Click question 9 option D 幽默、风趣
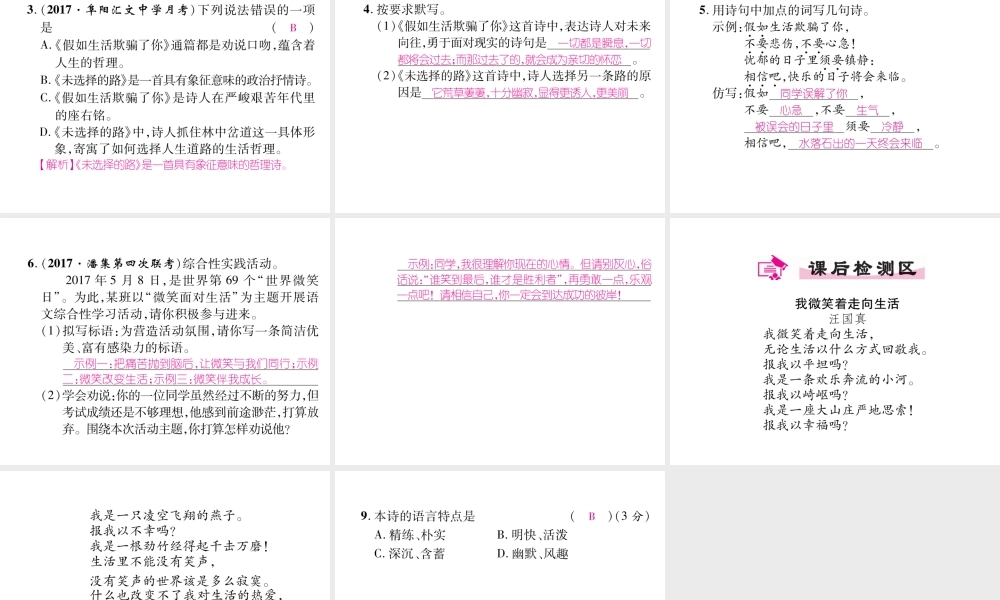 click(x=533, y=554)
